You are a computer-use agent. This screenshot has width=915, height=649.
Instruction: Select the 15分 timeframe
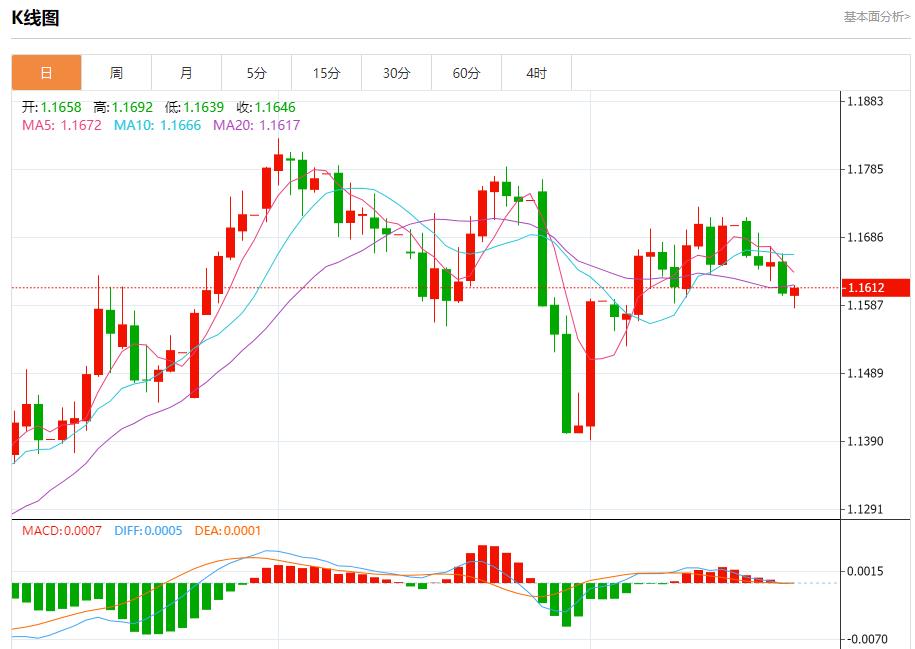(326, 73)
